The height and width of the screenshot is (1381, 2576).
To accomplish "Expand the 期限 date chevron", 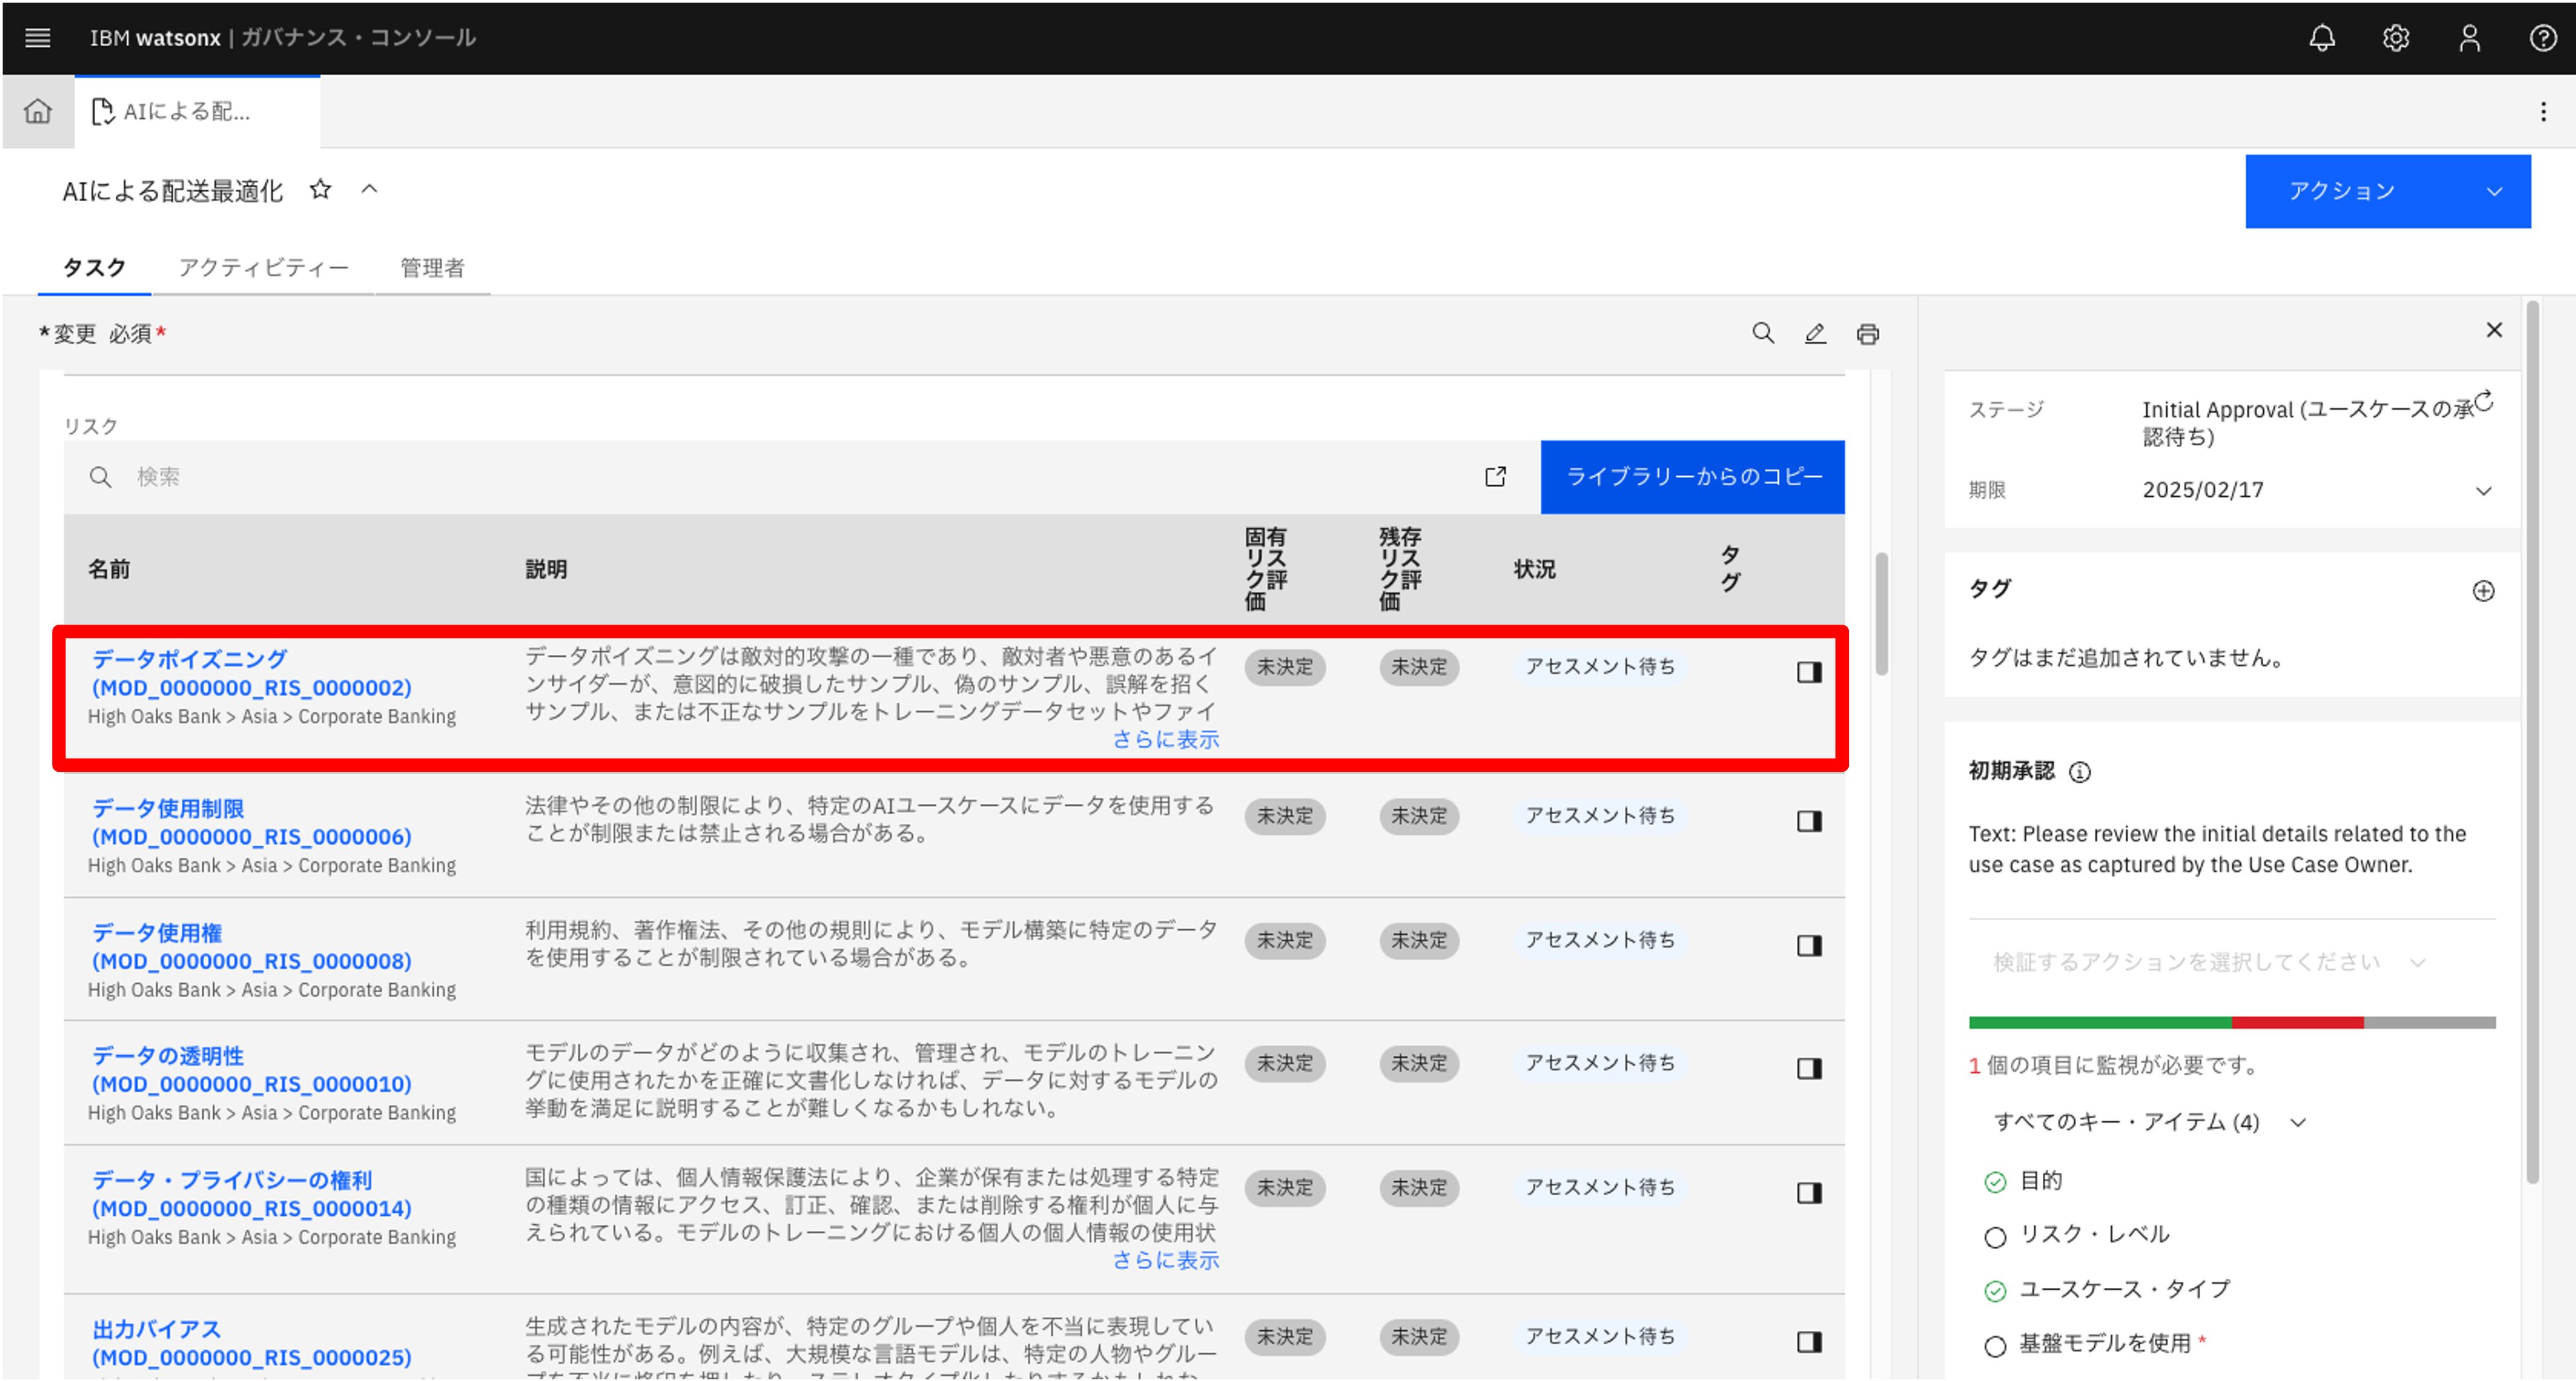I will pyautogui.click(x=2483, y=491).
